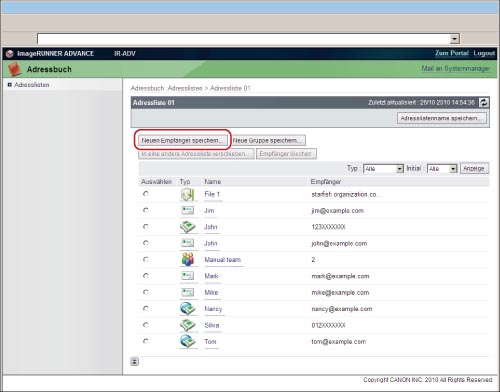Open the Mike name link
500x392 pixels.
(x=211, y=293)
